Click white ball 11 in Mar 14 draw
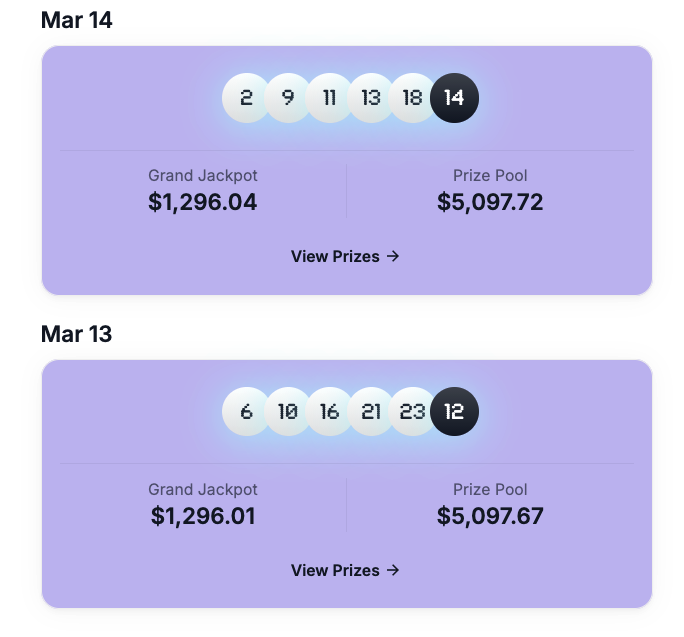The height and width of the screenshot is (637, 684). click(x=330, y=98)
